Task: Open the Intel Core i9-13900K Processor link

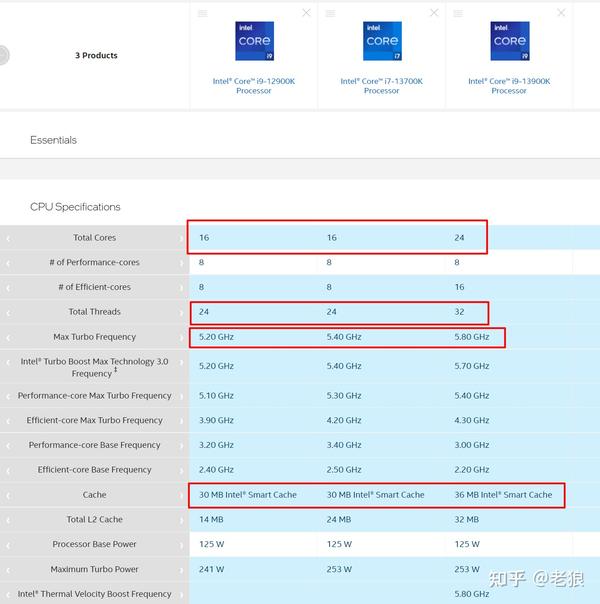Action: [x=509, y=86]
